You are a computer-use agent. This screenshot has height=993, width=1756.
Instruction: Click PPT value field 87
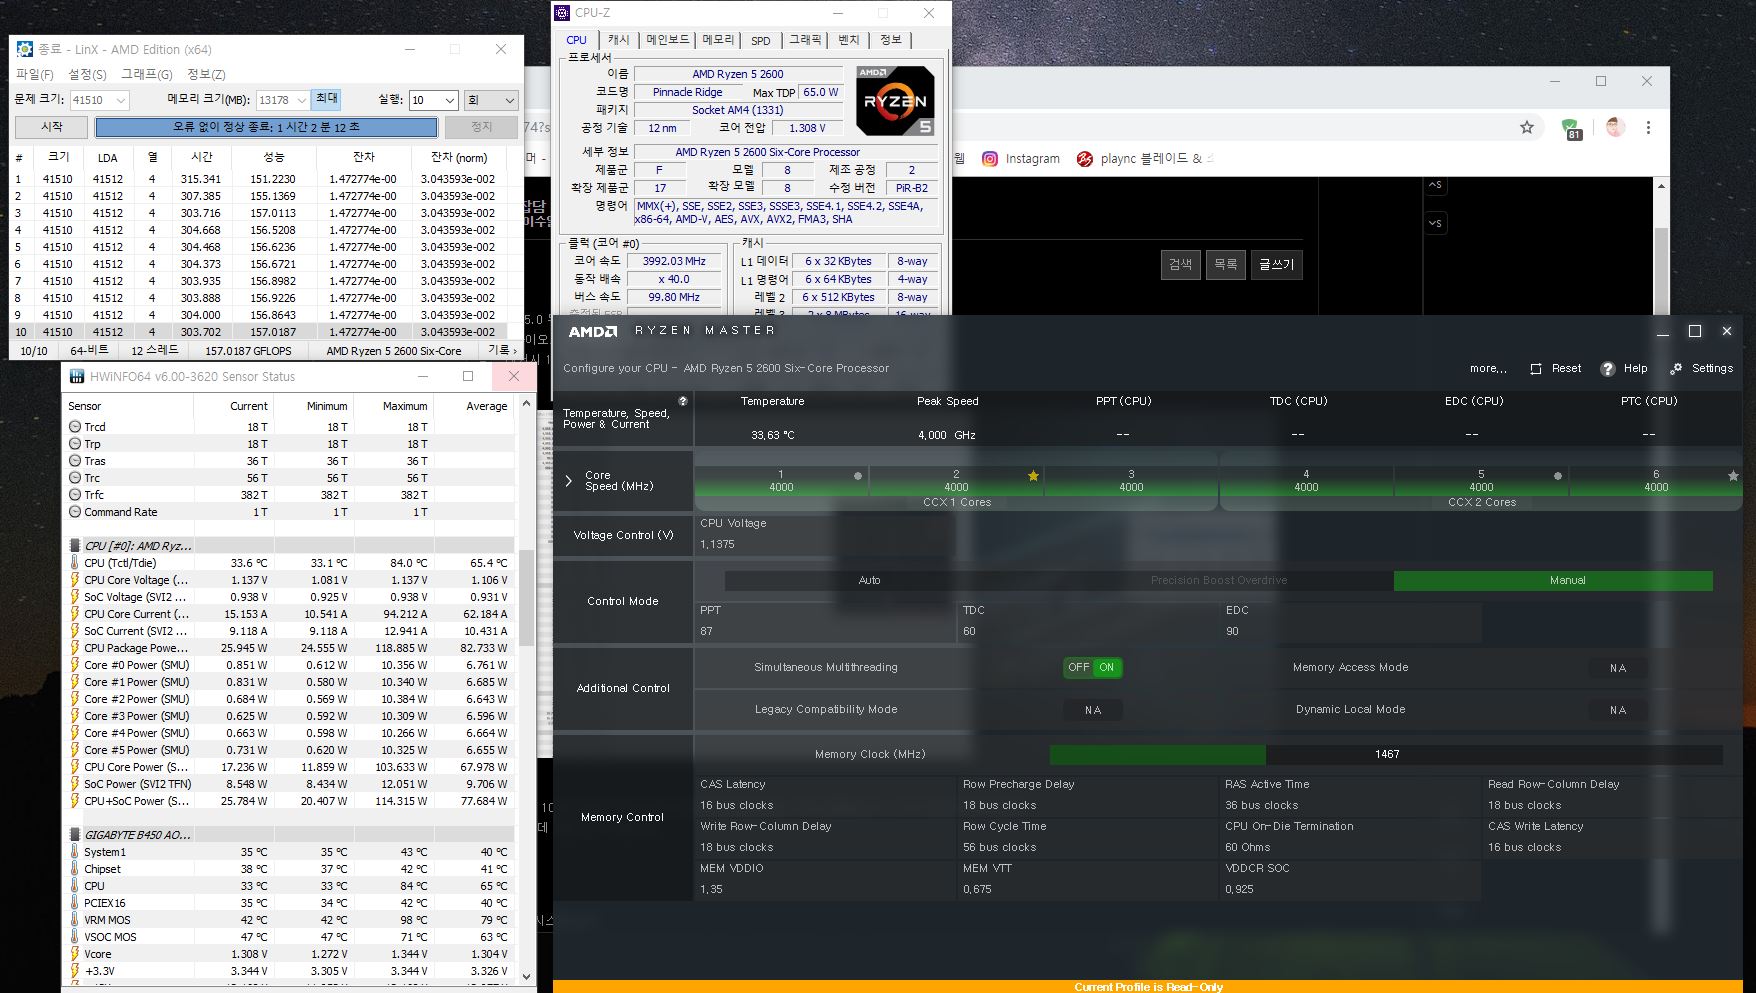pyautogui.click(x=825, y=631)
